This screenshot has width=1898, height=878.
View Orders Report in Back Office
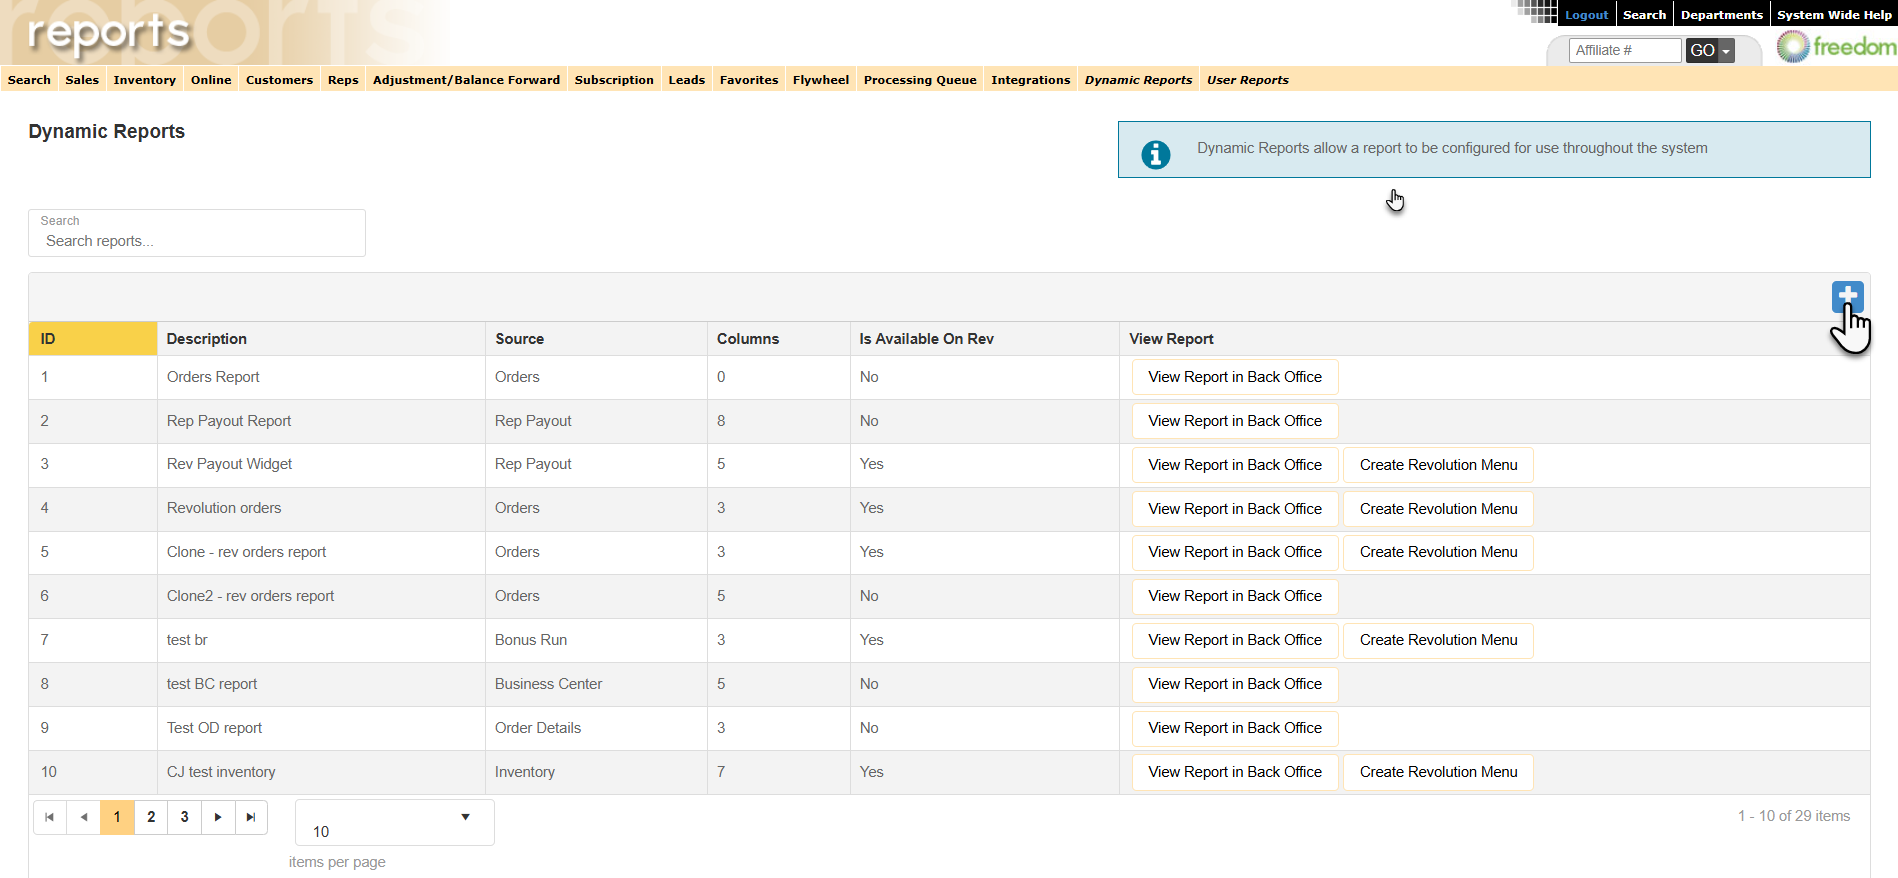point(1234,377)
